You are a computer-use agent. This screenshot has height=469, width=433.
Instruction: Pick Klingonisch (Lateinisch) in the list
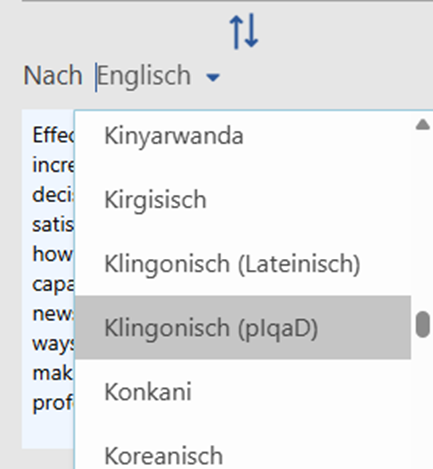tap(243, 264)
